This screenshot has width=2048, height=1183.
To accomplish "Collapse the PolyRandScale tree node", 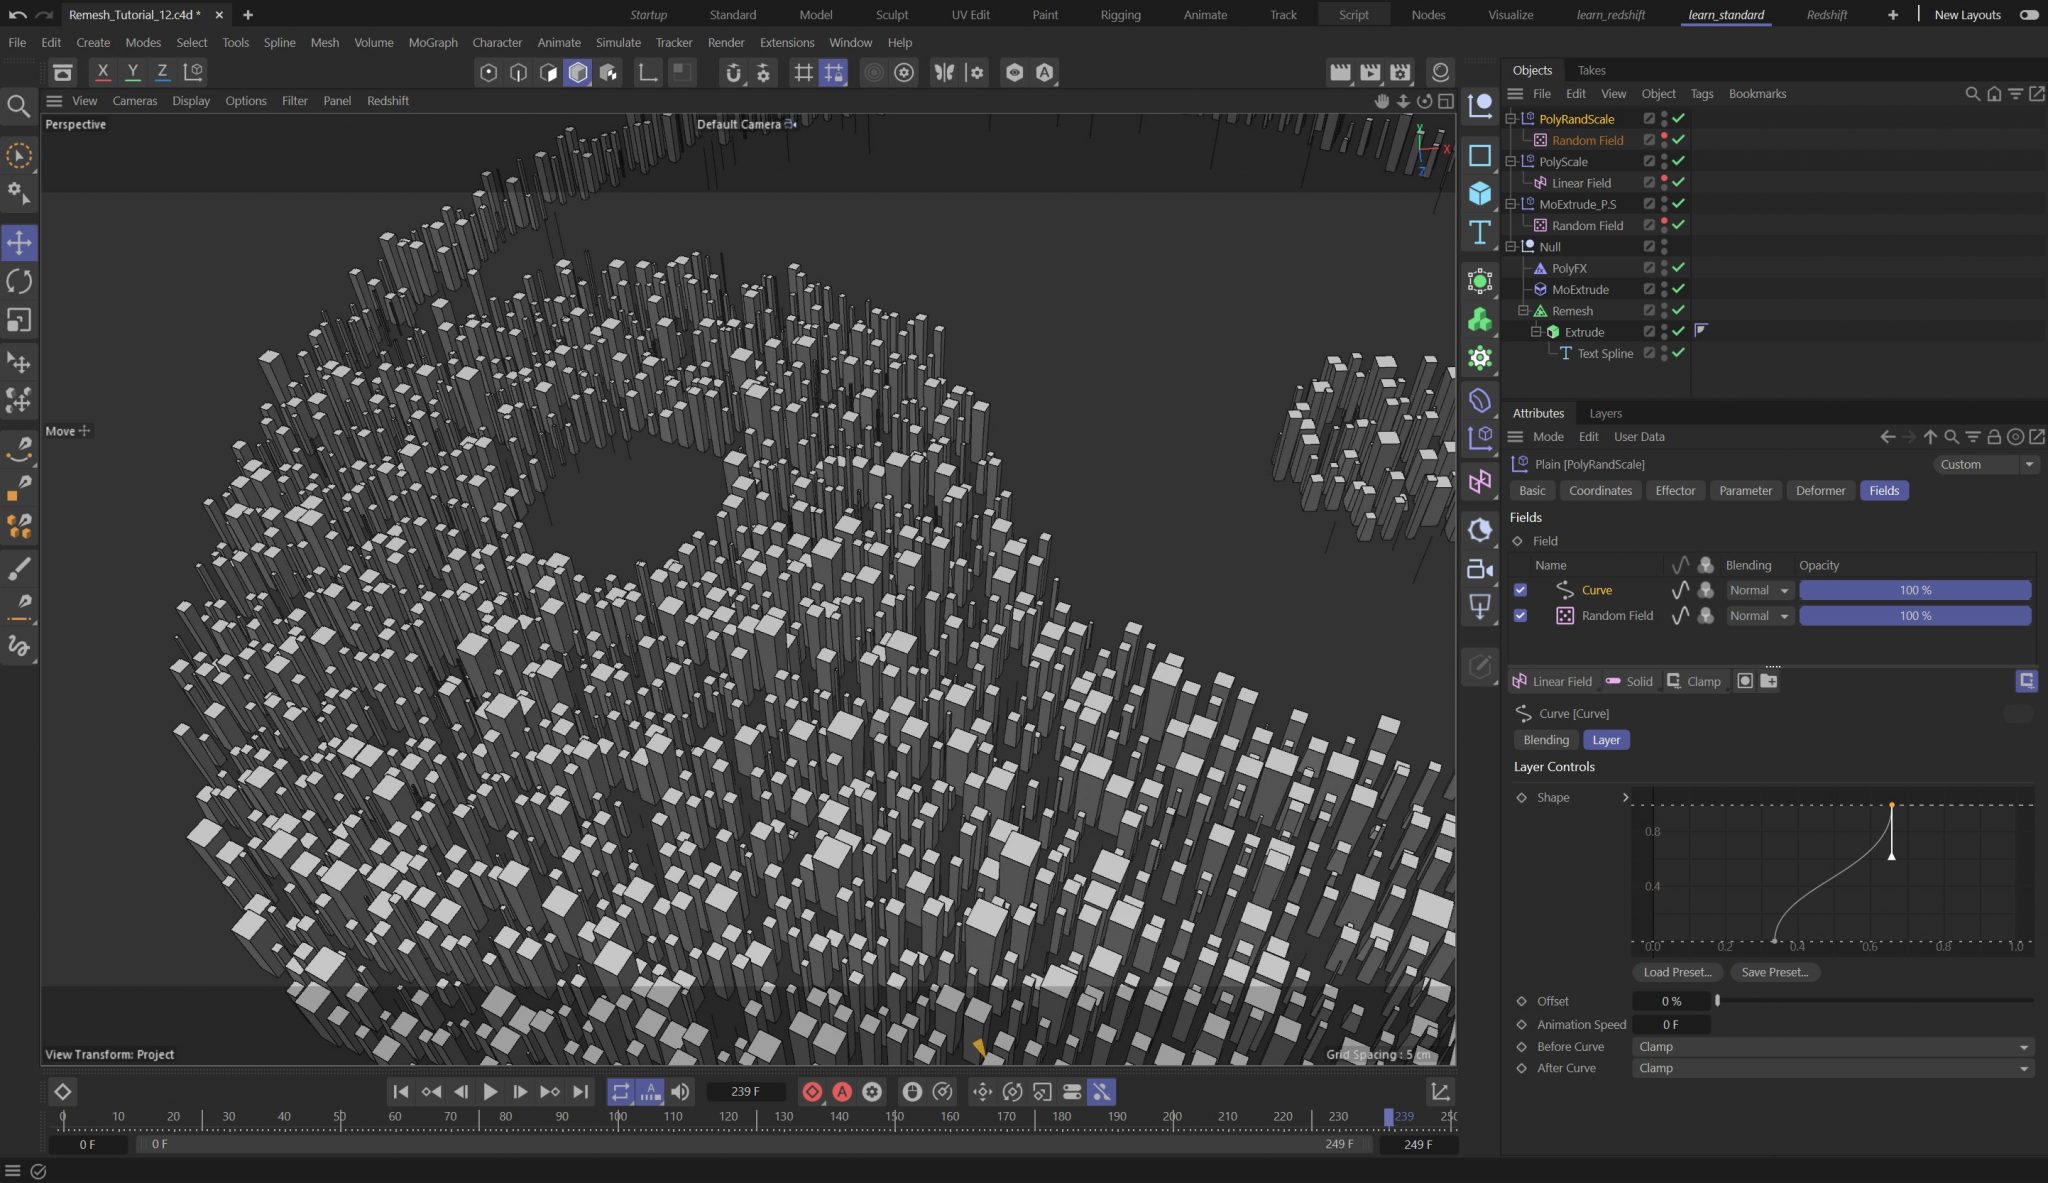I will [1511, 119].
